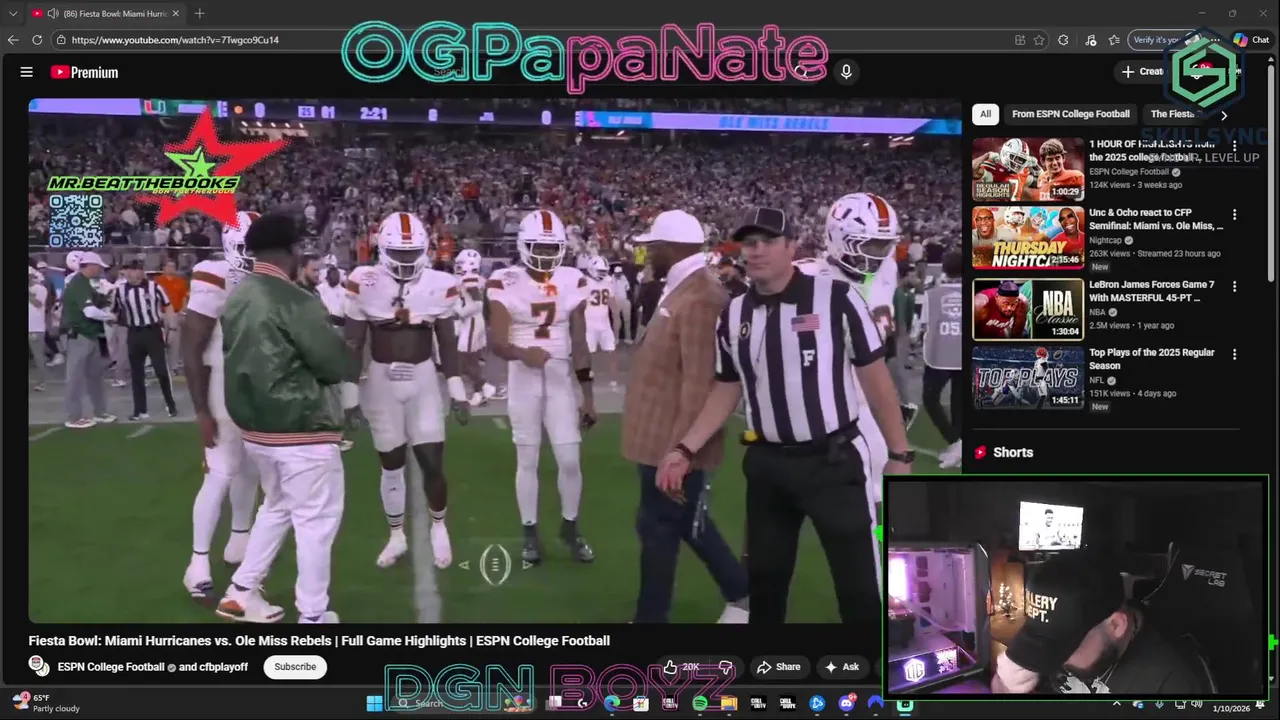
Task: Open options for 1 HOUR OF HIGHLIGHTS video
Action: click(x=1234, y=146)
